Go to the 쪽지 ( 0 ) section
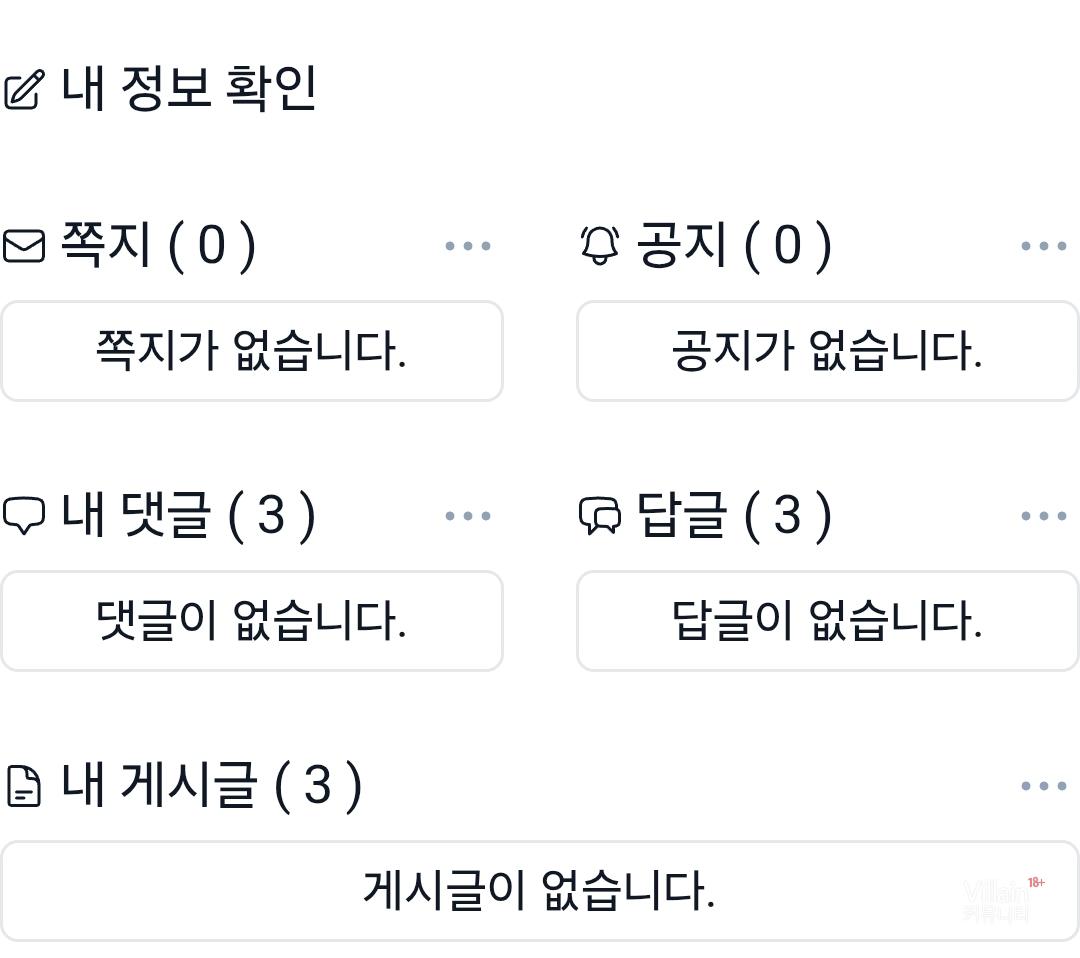Image resolution: width=1080 pixels, height=958 pixels. [158, 245]
